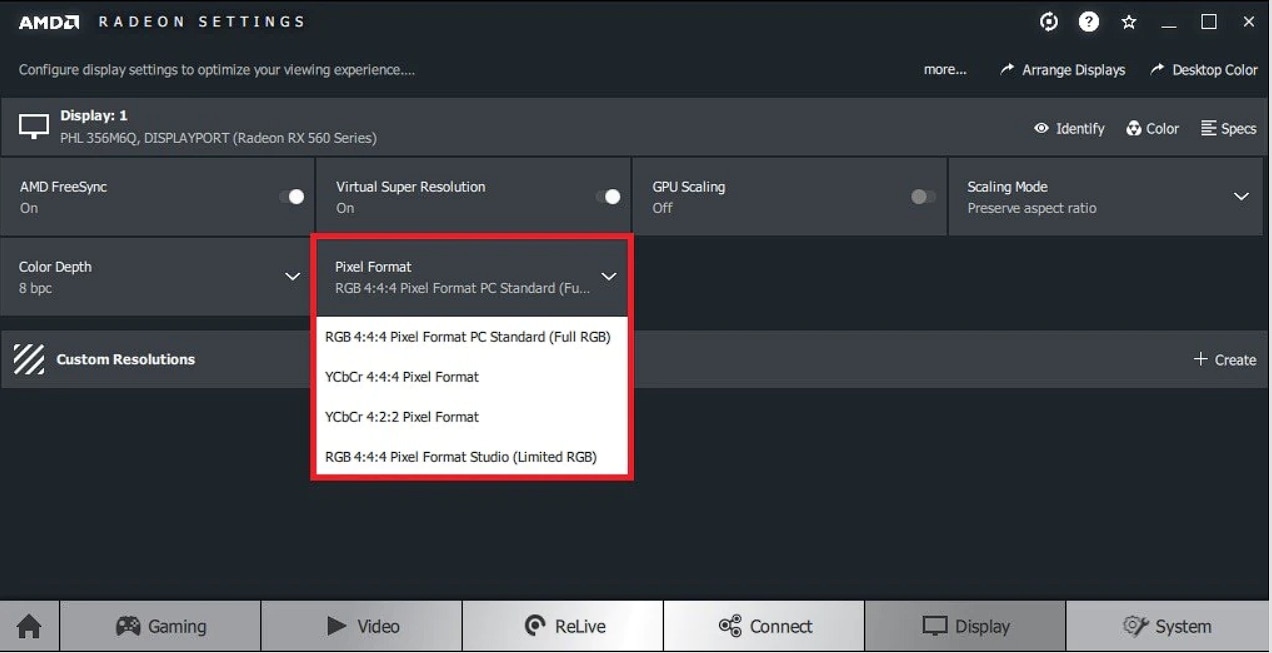Enable the GPU Scaling switch

[x=923, y=197]
